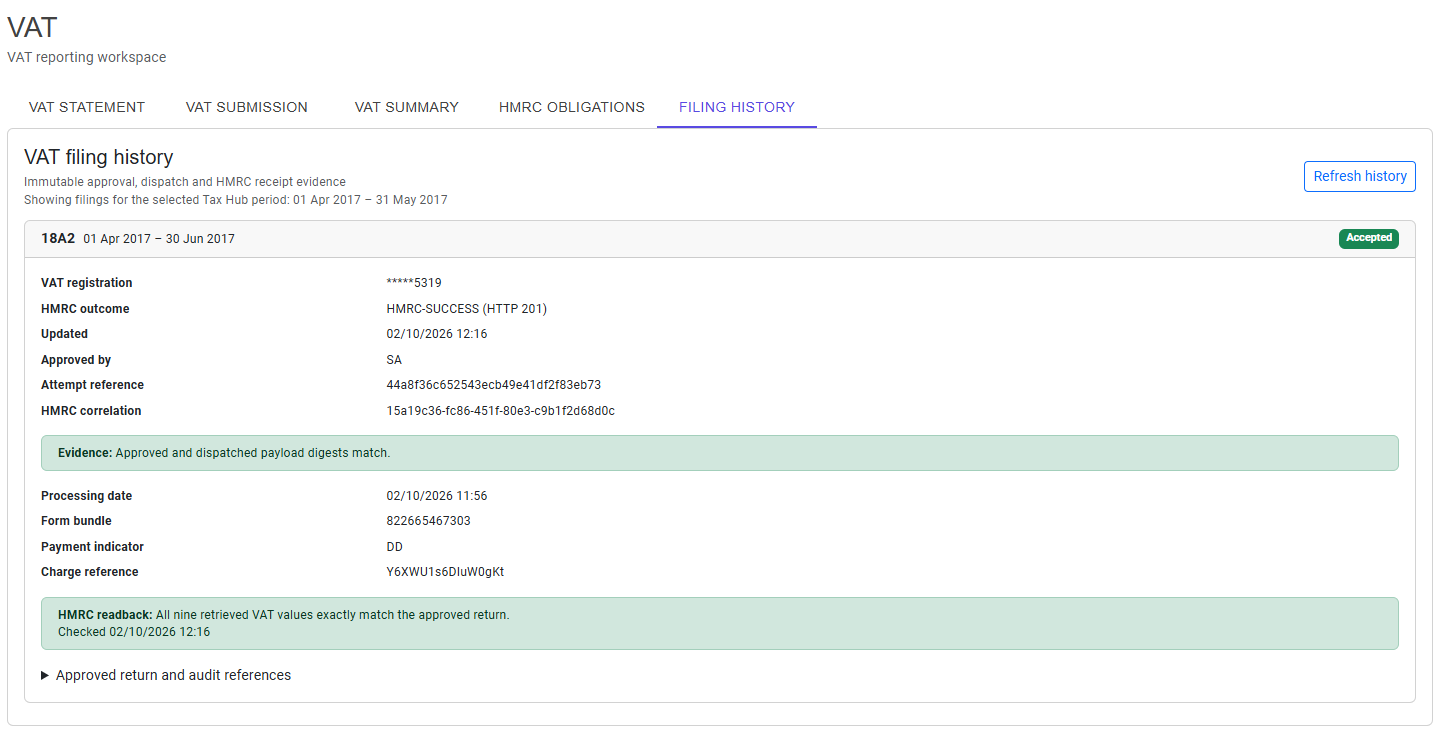
Task: Click the Checked 02/10/2026 12:16 line
Action: coord(134,632)
